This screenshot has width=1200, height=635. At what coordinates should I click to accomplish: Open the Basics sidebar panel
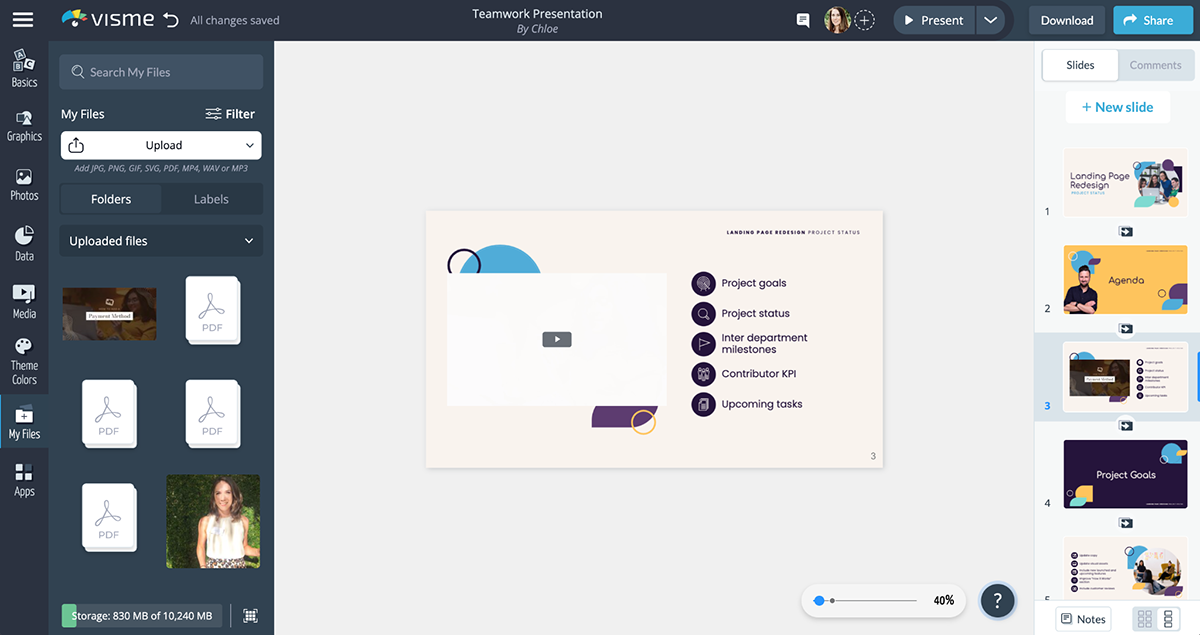click(24, 68)
